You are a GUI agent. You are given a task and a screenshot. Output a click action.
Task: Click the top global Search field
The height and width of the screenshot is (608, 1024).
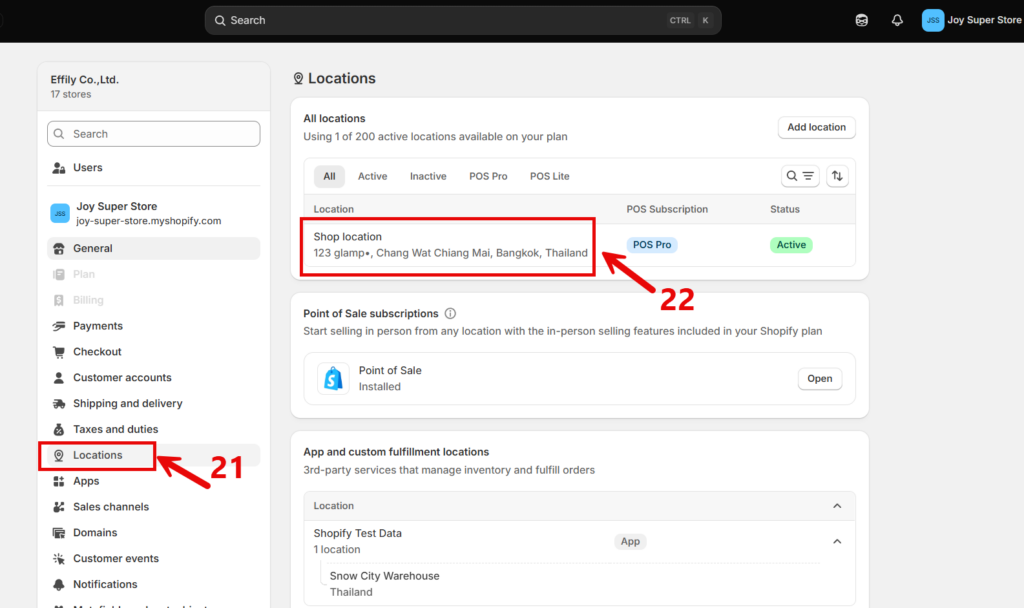(x=463, y=20)
